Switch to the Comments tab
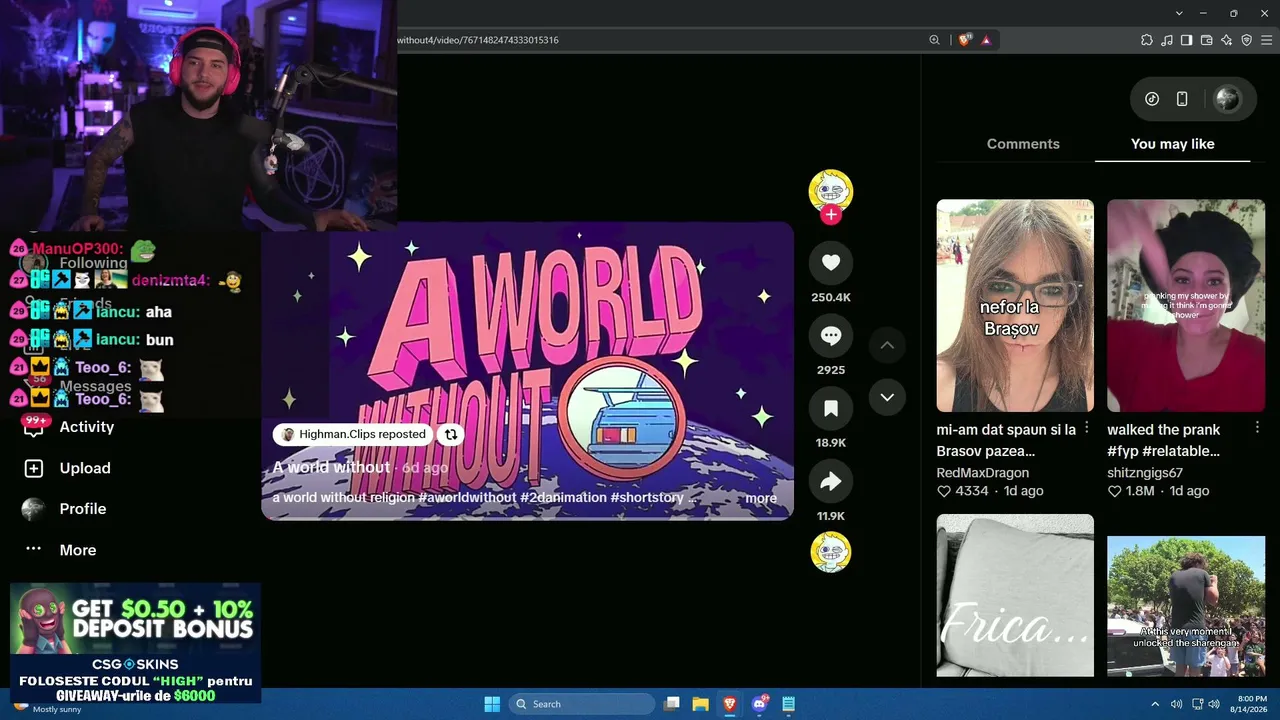 pos(1023,144)
